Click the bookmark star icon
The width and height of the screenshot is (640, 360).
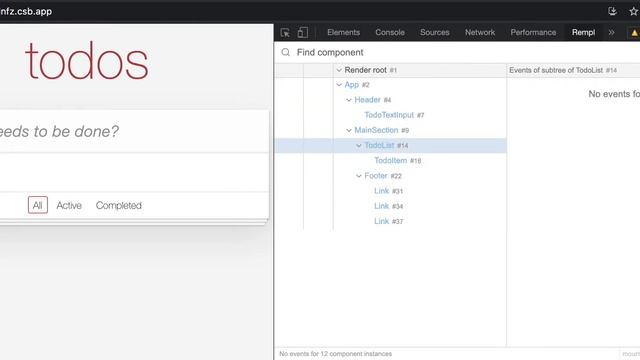point(633,11)
